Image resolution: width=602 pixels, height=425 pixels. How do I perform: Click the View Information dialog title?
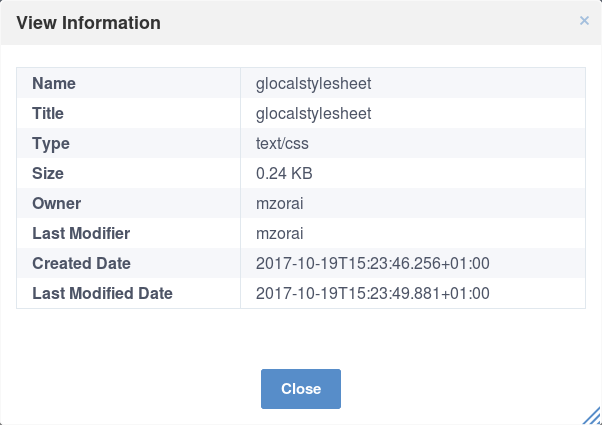point(88,23)
